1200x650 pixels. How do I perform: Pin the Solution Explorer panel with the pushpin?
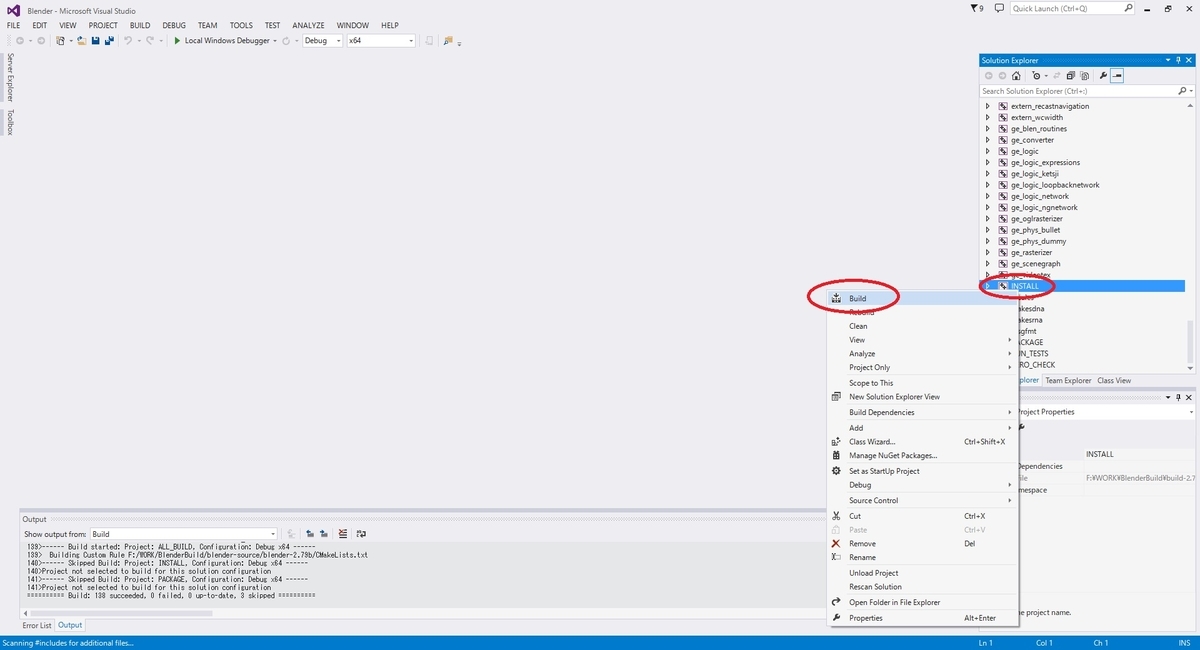coord(1179,61)
